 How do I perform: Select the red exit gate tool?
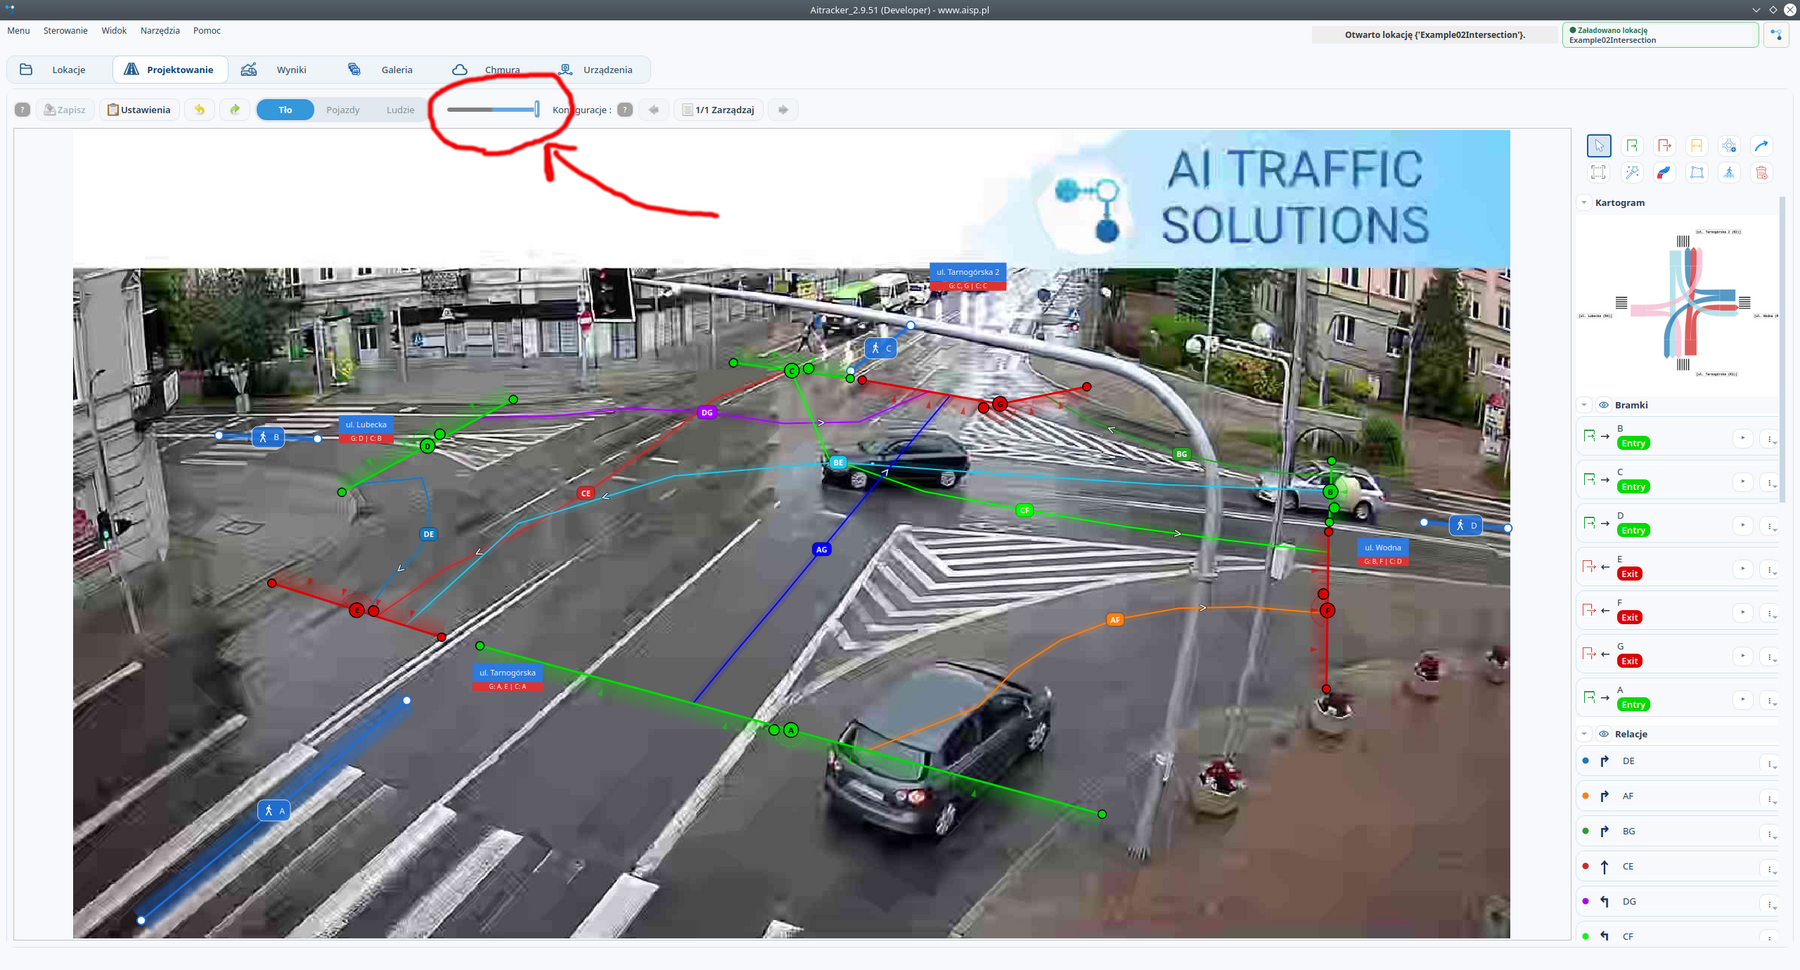tap(1664, 146)
